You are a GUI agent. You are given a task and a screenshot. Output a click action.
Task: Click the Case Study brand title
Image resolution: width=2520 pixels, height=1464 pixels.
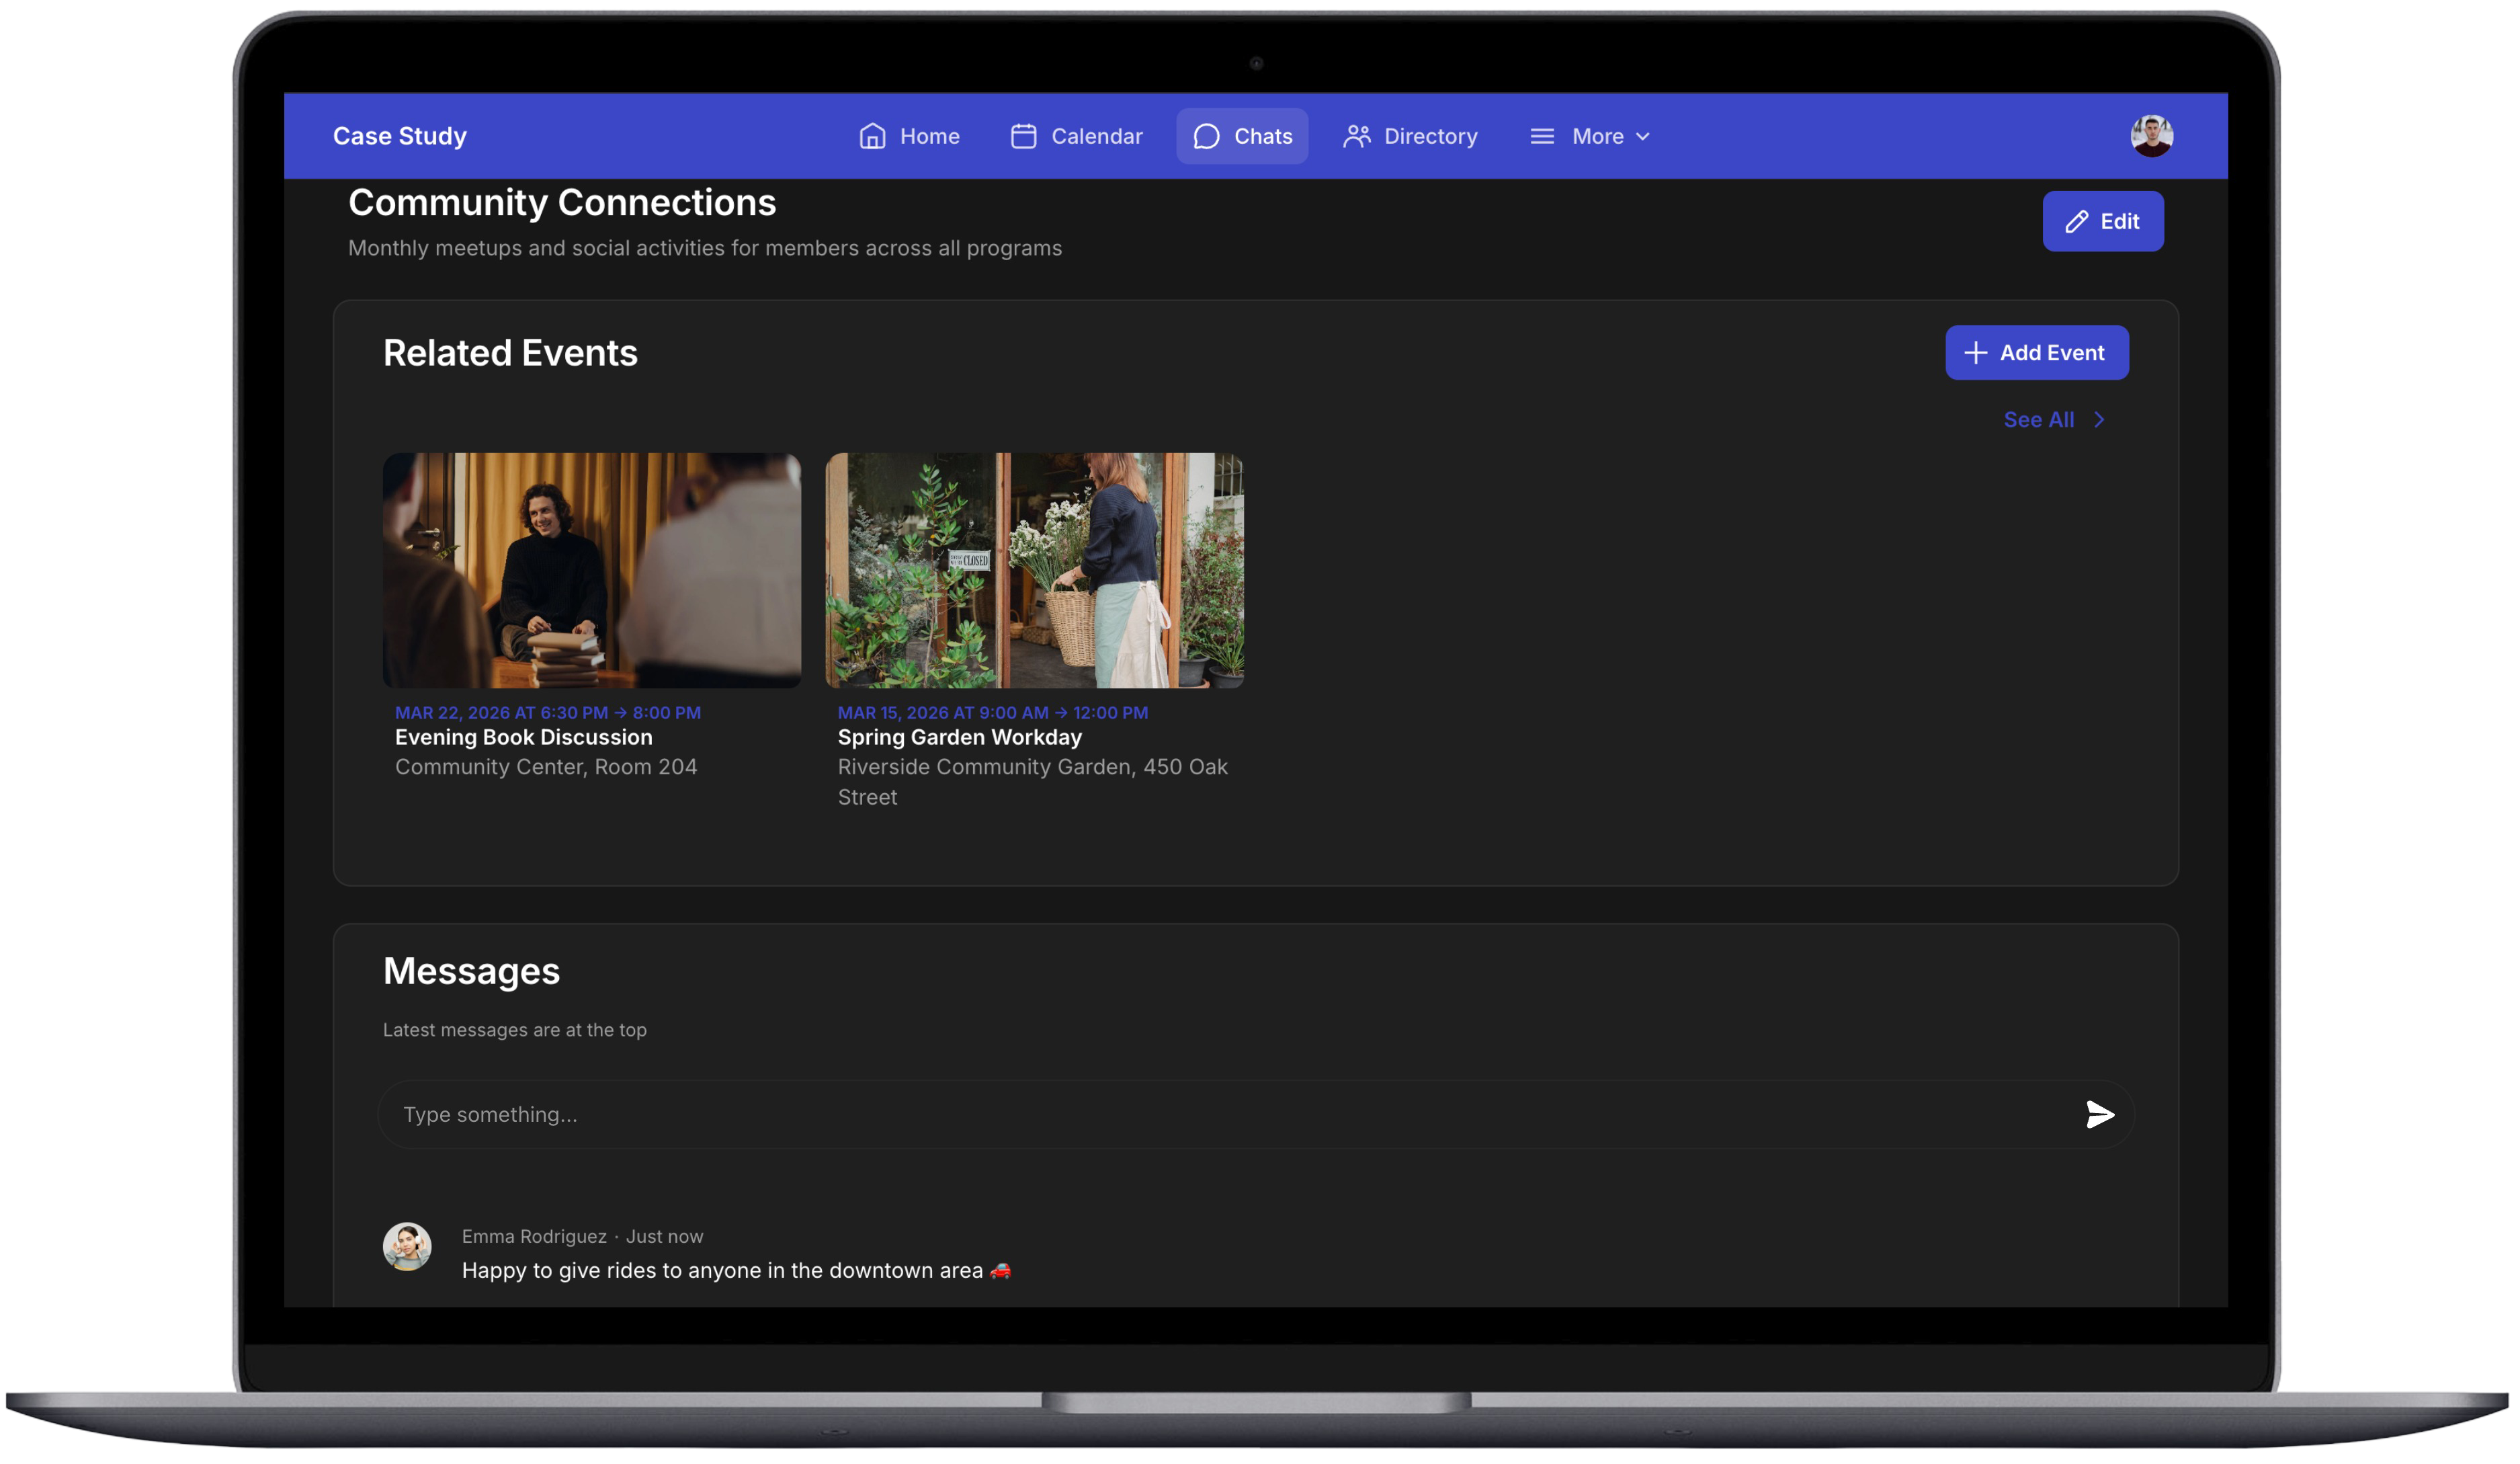pos(399,136)
